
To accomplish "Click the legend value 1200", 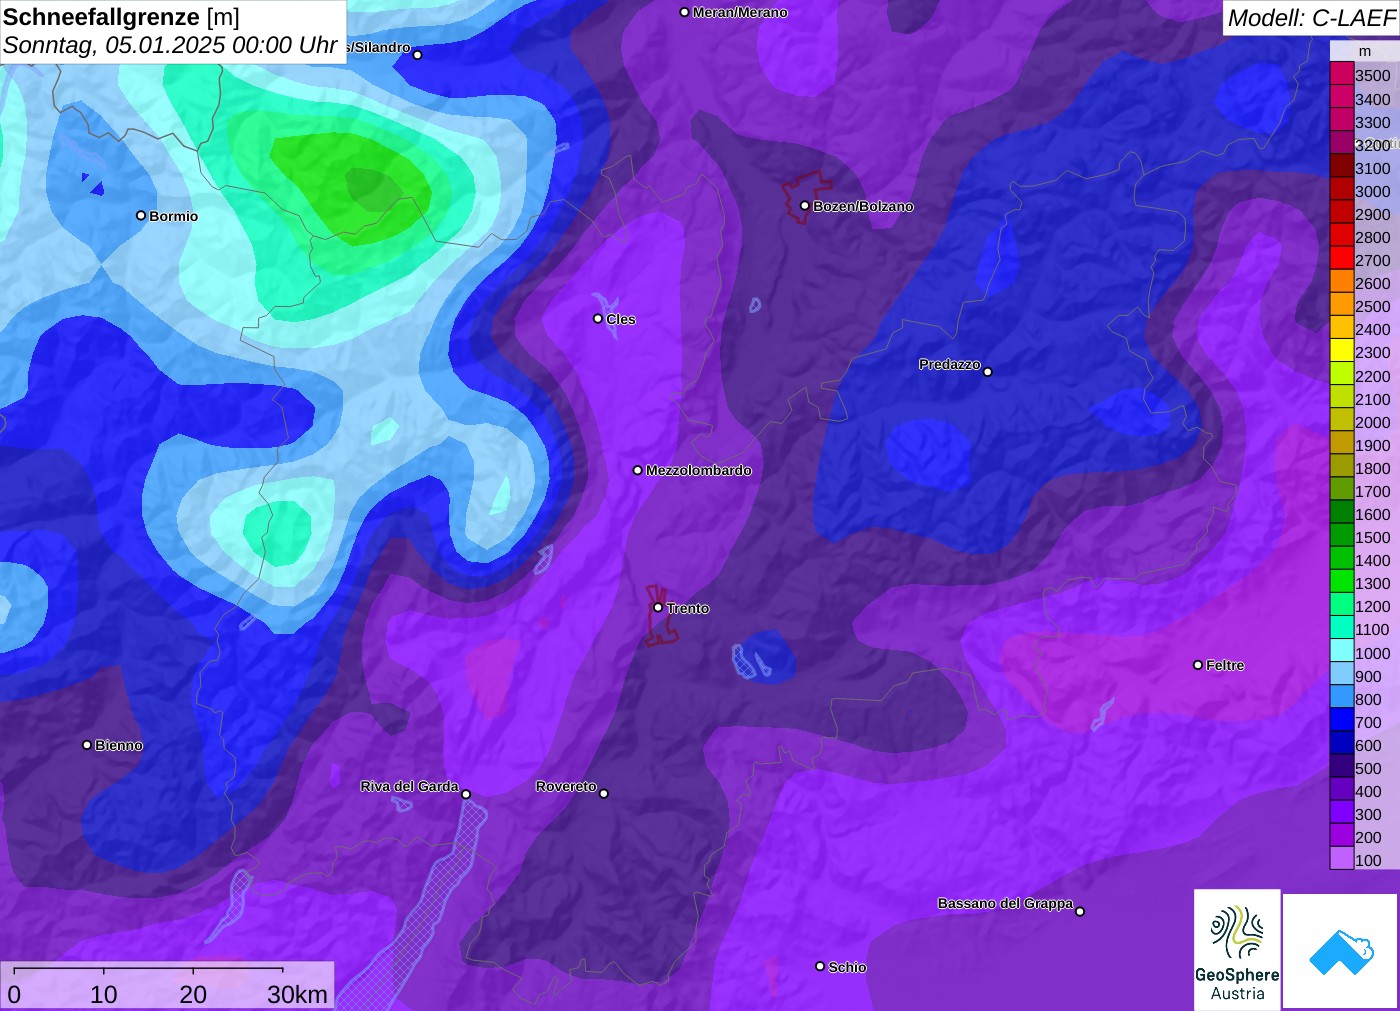I will click(1373, 606).
